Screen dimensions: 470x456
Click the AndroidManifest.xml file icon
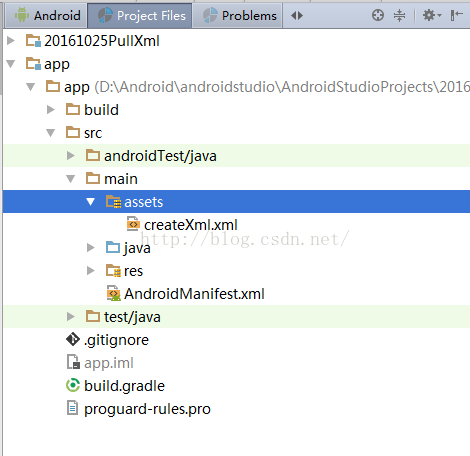pyautogui.click(x=113, y=293)
